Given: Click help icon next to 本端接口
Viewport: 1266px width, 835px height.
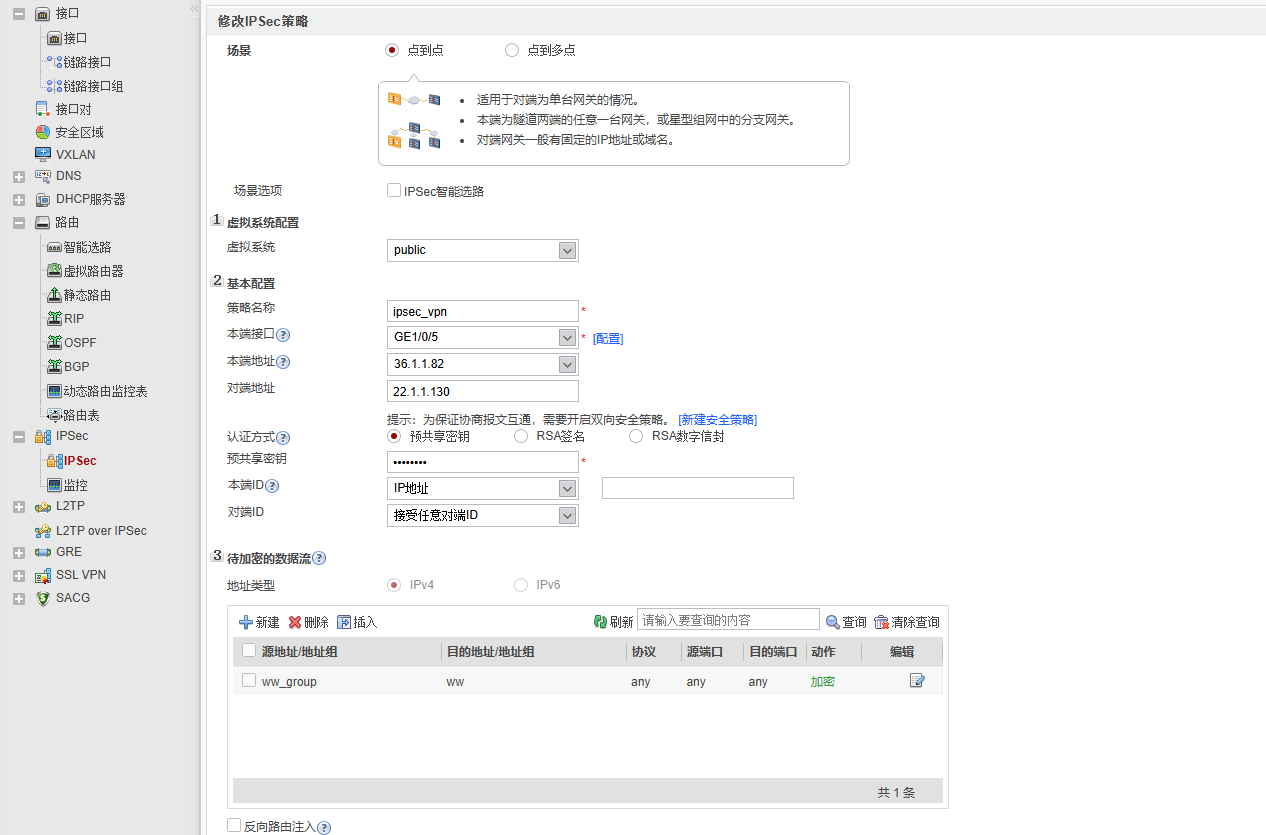Looking at the screenshot, I should point(283,335).
